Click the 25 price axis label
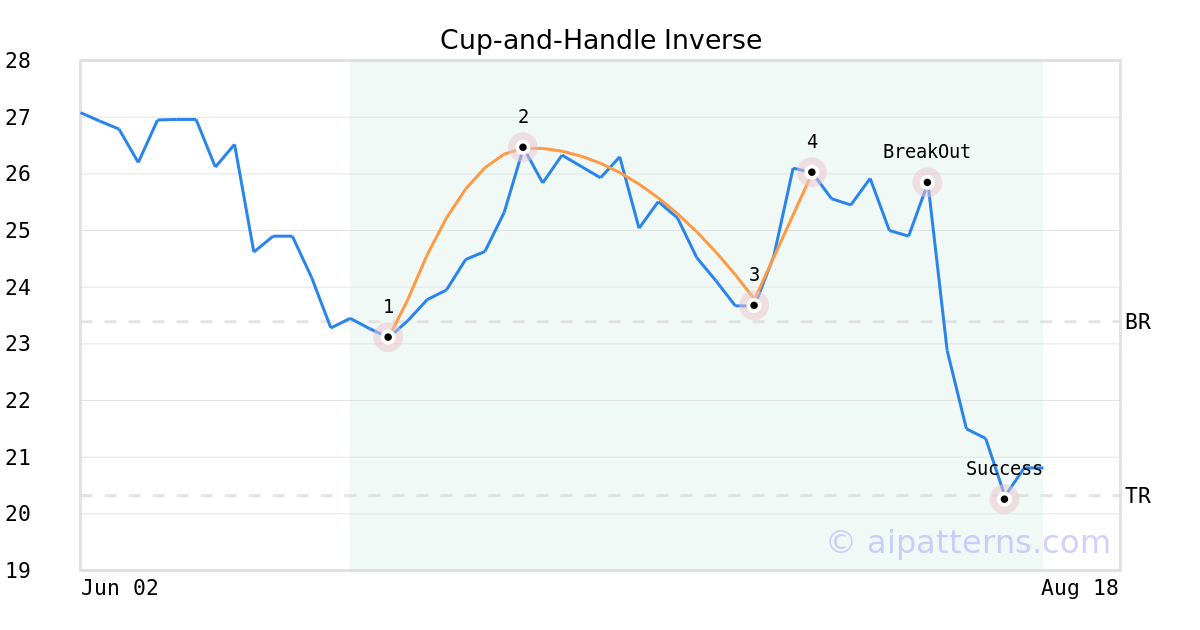 click(18, 231)
